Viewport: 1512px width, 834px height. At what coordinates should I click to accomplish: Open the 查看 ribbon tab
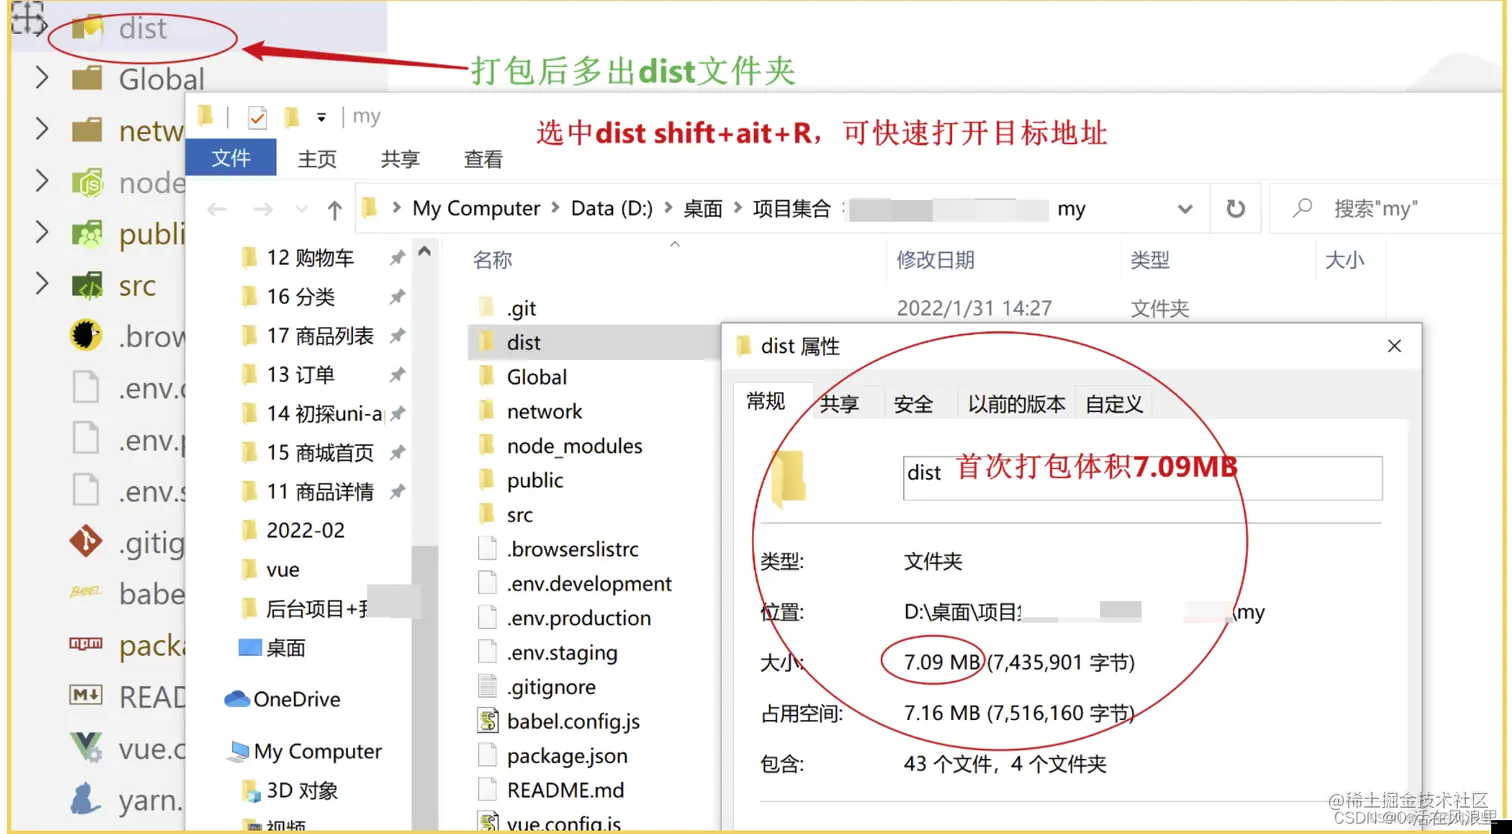point(483,159)
